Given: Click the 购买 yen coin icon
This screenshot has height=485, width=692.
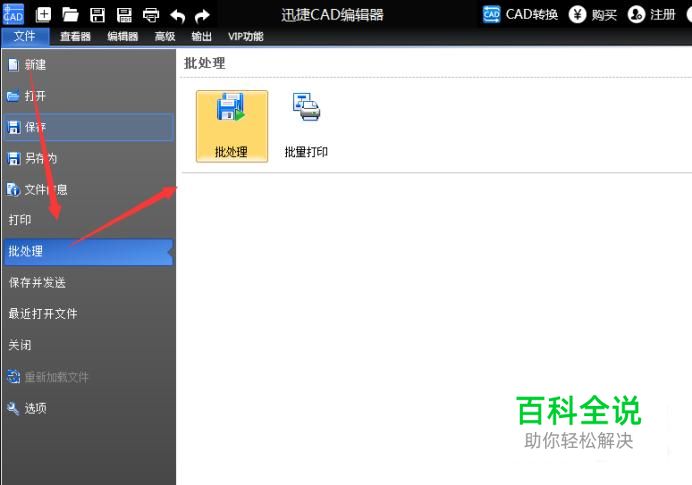Looking at the screenshot, I should [577, 14].
